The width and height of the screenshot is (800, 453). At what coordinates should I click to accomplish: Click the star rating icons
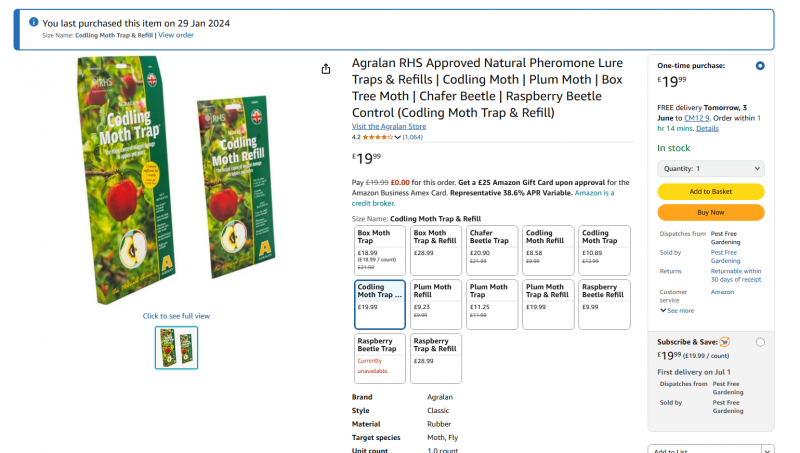tap(377, 137)
